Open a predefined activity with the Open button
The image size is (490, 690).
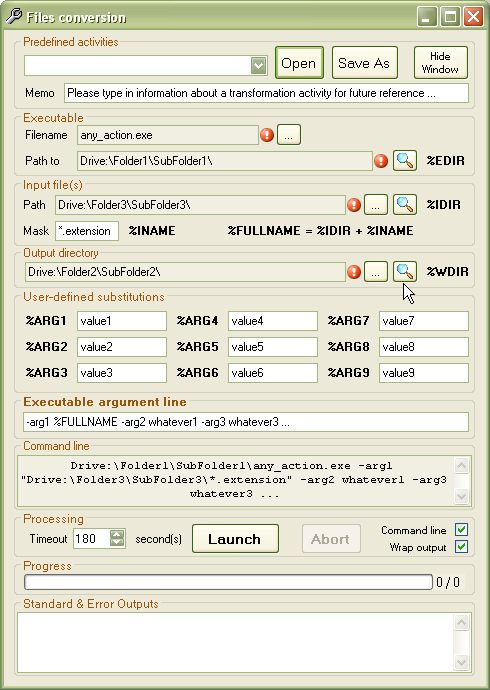[299, 63]
